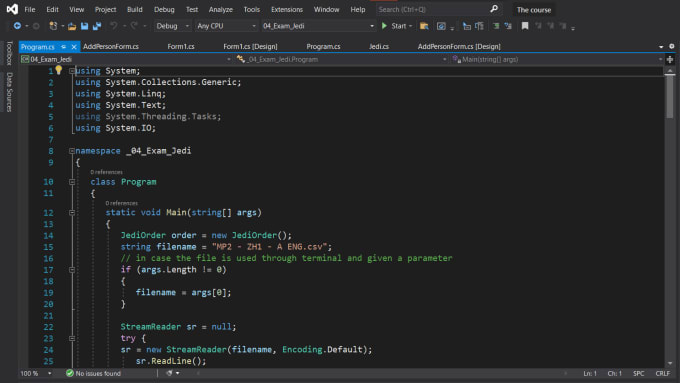Click the green No issues found checkmark
Screen dimensions: 680x383
pyautogui.click(x=69, y=373)
